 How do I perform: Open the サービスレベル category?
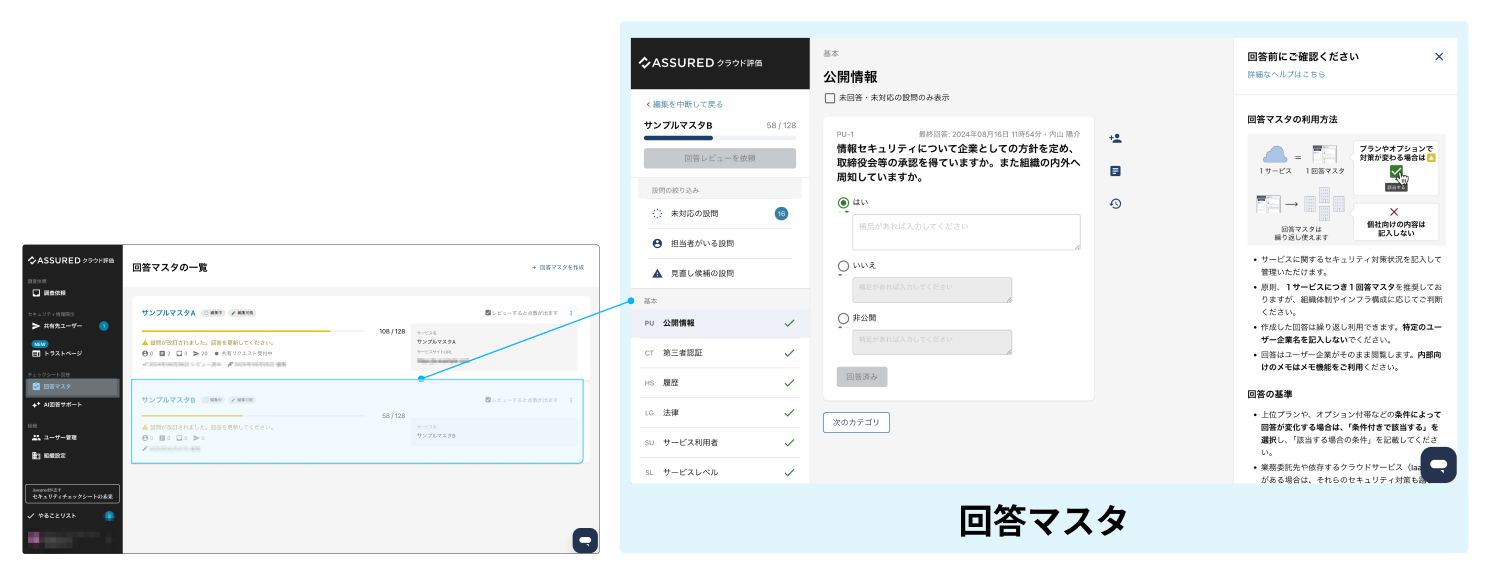tap(719, 472)
